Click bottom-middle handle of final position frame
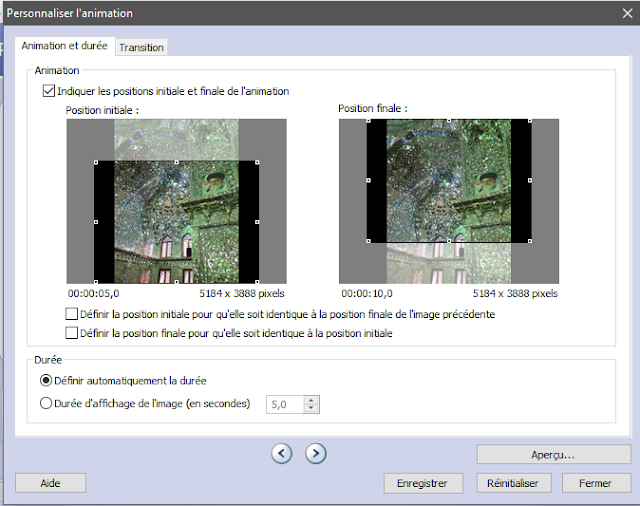The image size is (640, 506). pyautogui.click(x=449, y=241)
